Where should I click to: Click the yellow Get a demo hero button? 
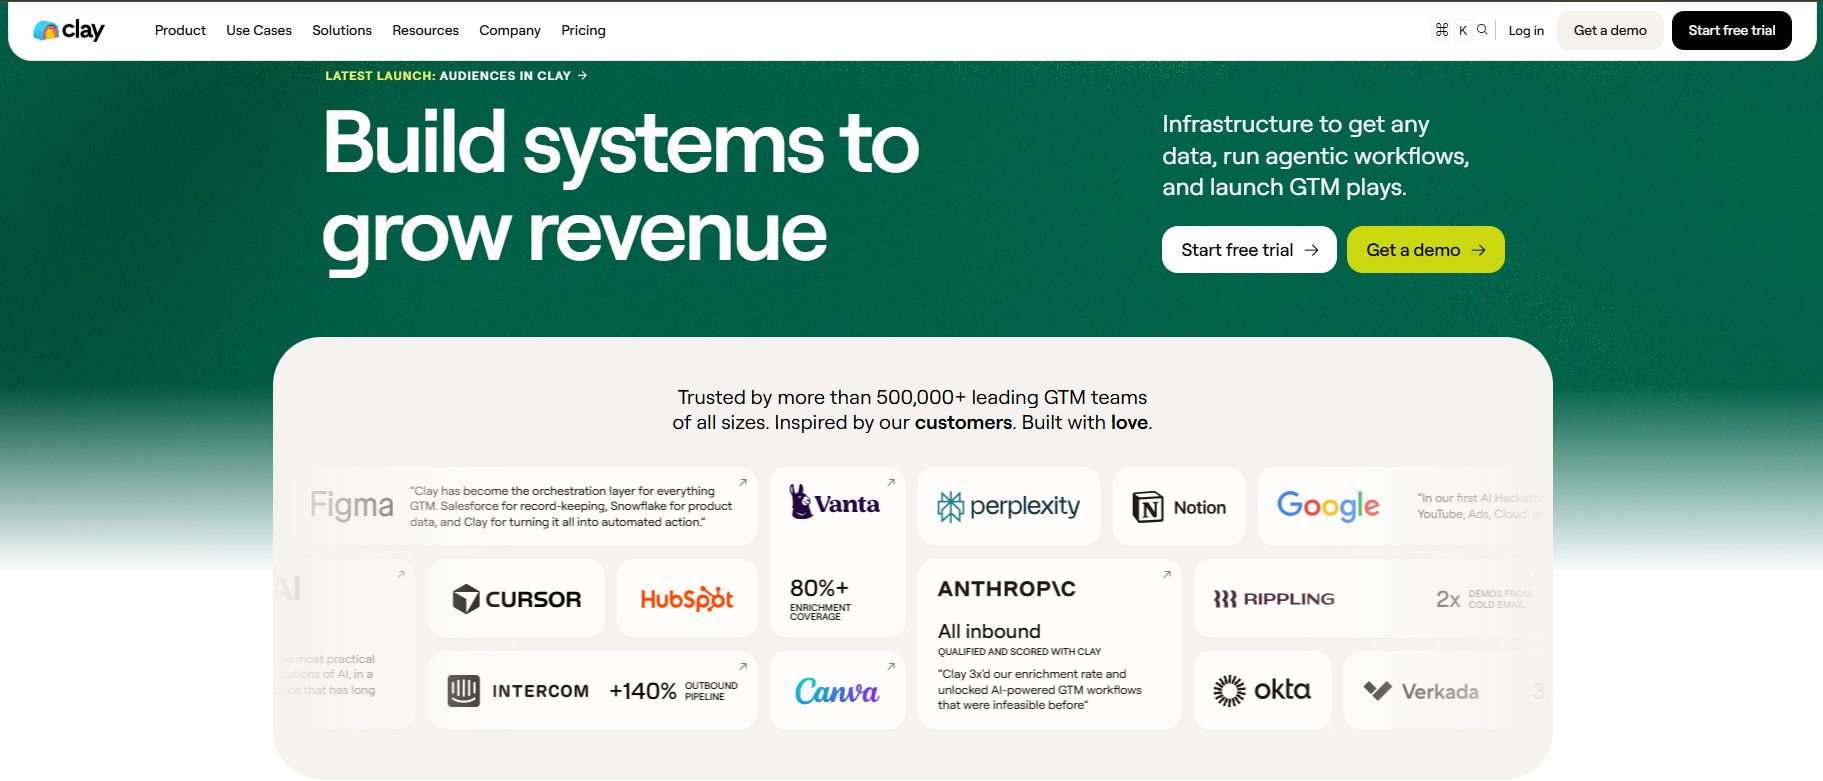(x=1426, y=250)
